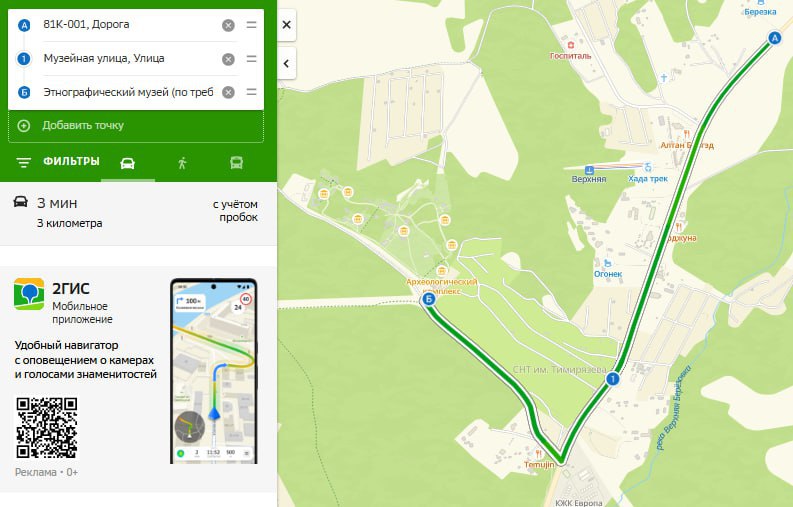
Task: Click the Госпиталь marker on the map
Action: click(x=570, y=46)
